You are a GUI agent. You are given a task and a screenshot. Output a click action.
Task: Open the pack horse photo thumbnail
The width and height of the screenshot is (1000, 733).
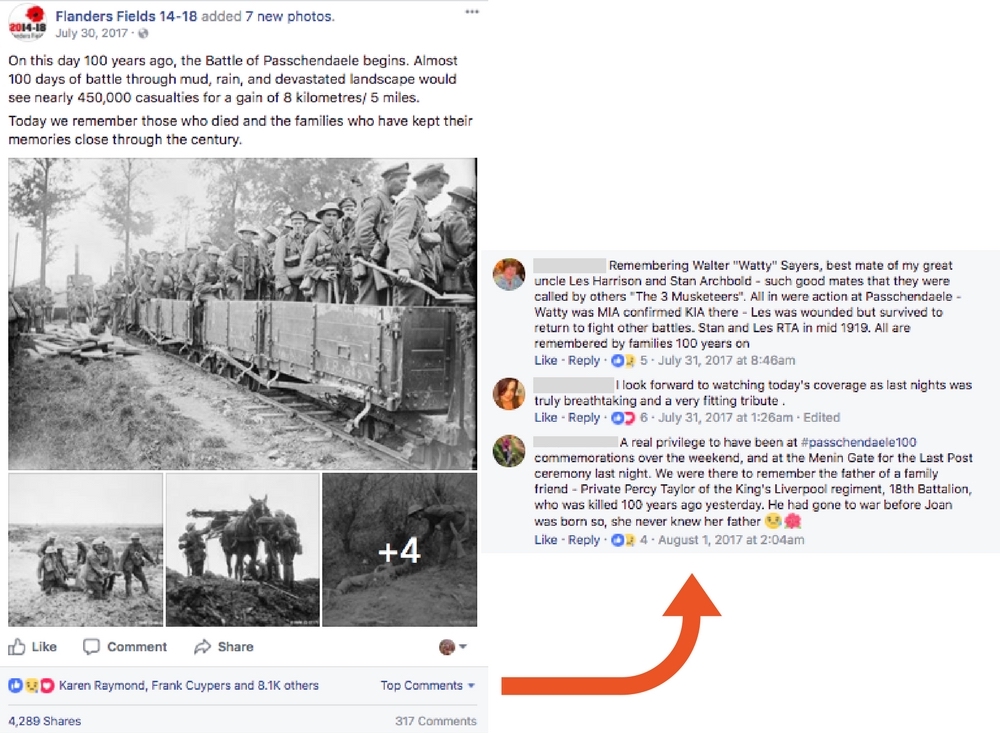[x=242, y=550]
